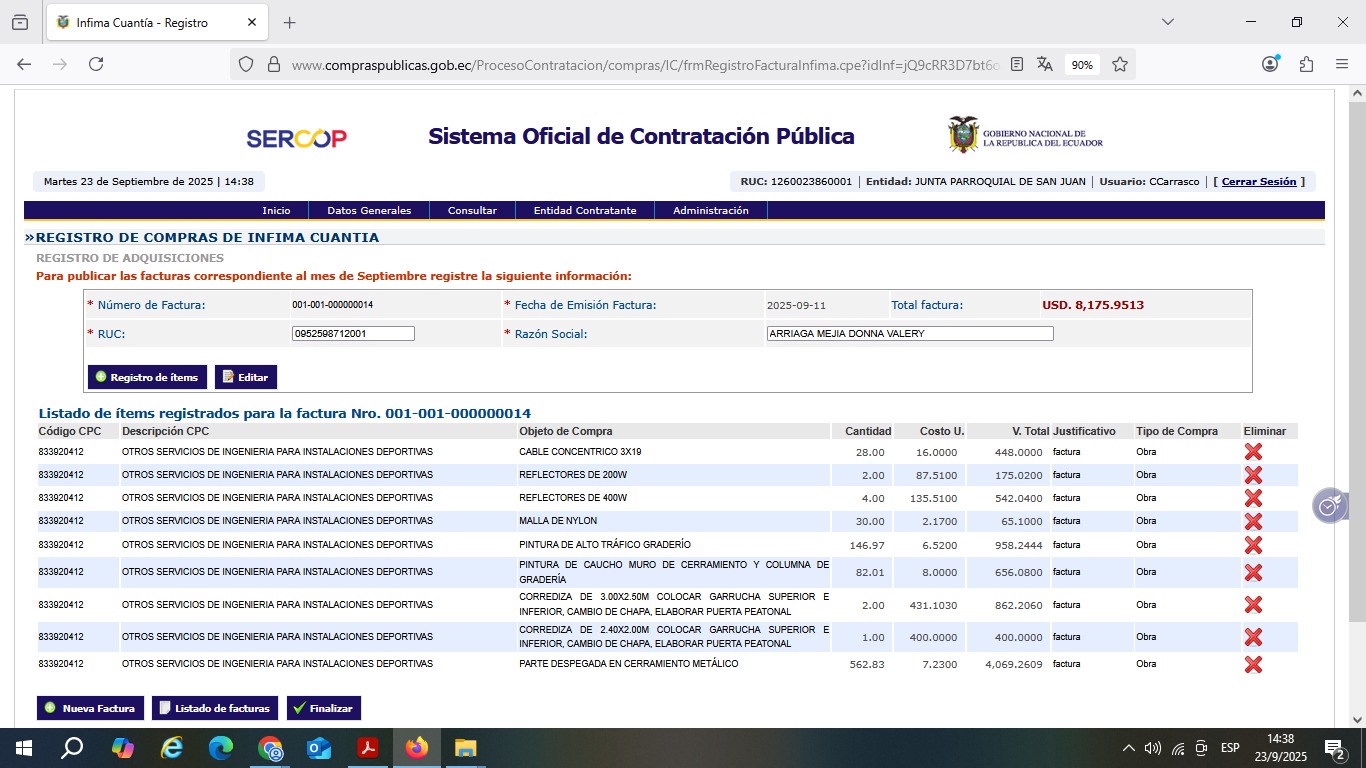Click the Cerrar Sesión link
The image size is (1366, 768).
[1258, 182]
